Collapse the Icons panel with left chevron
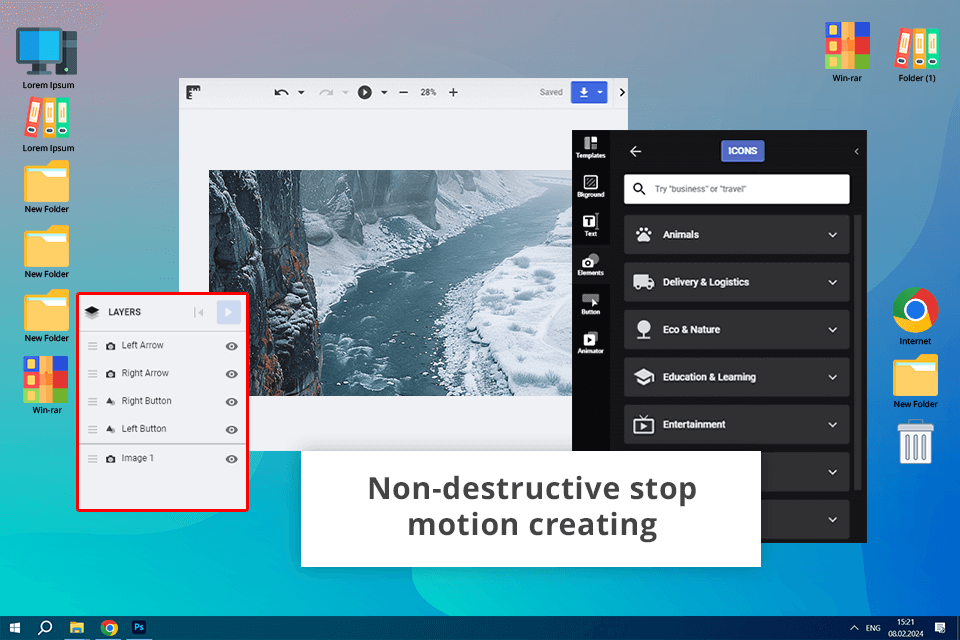This screenshot has height=640, width=960. [x=857, y=151]
